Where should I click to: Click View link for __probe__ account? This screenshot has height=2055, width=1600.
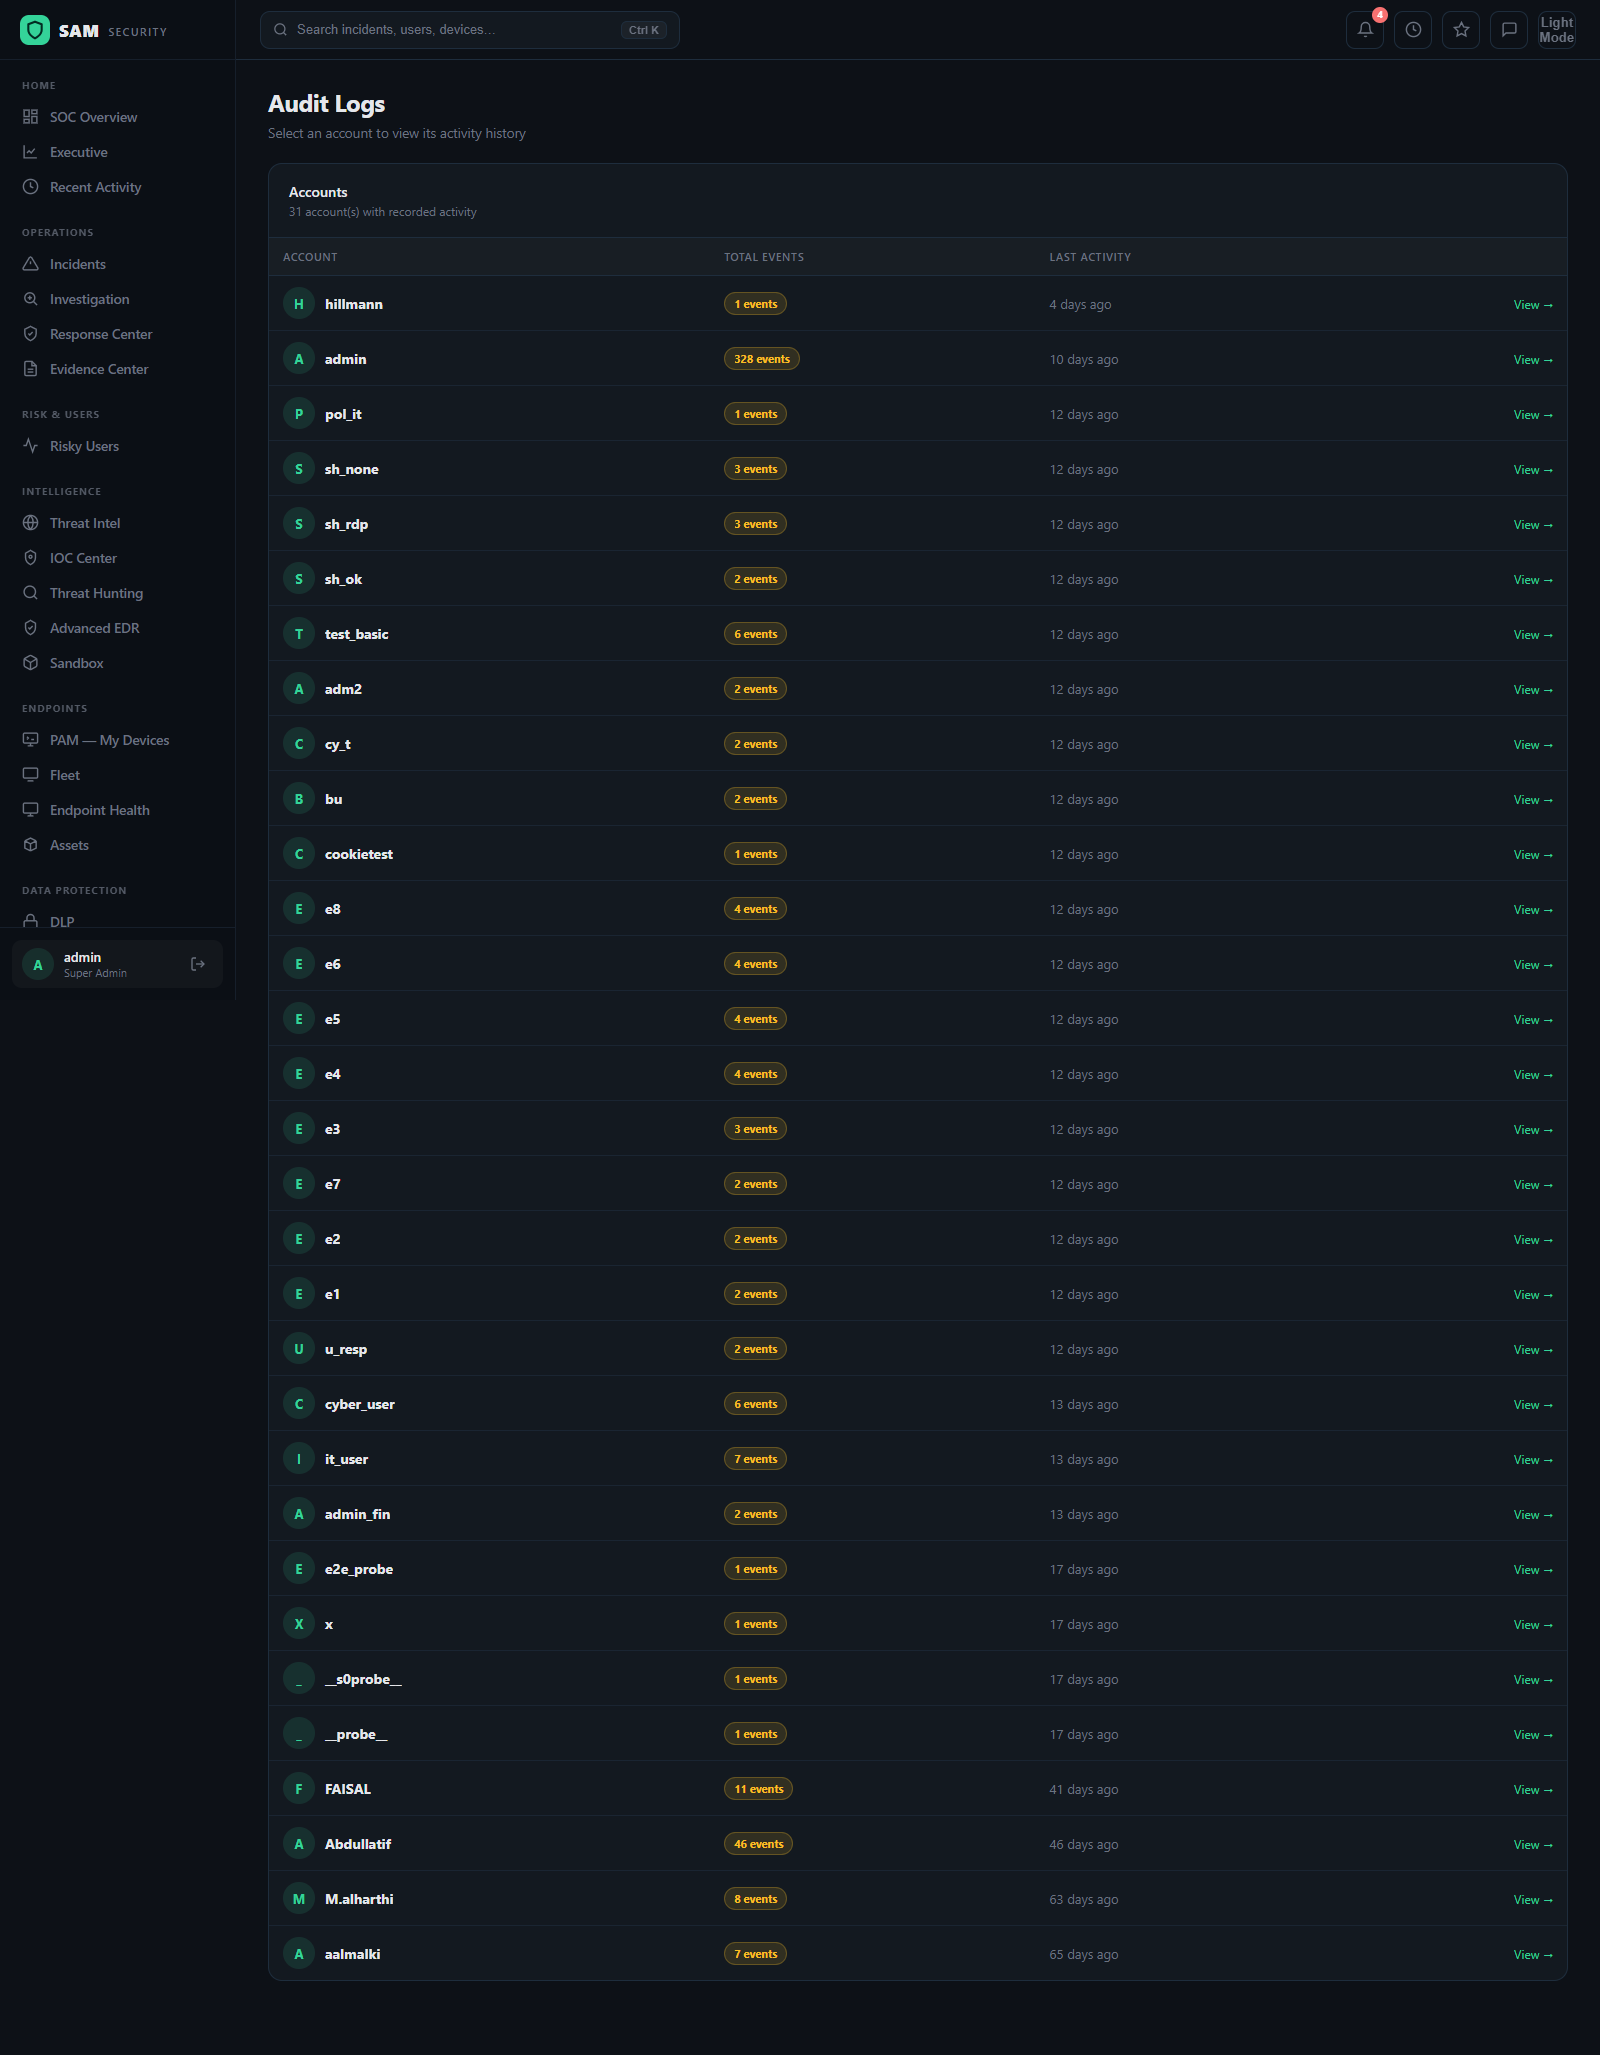pos(1533,1735)
